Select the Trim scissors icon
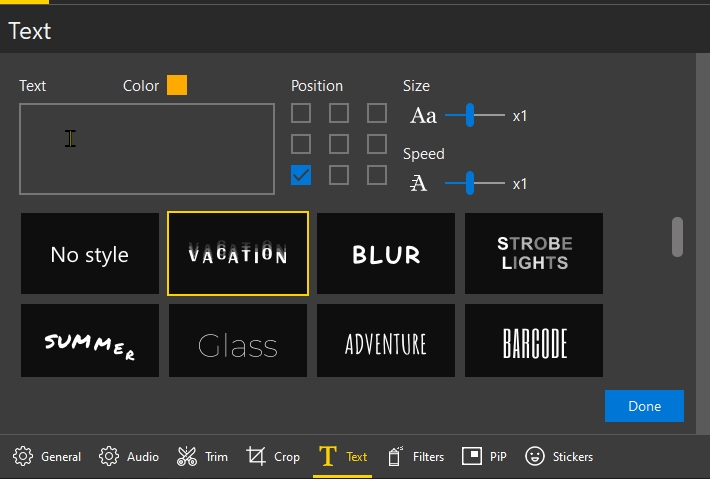The height and width of the screenshot is (479, 710). click(x=187, y=456)
